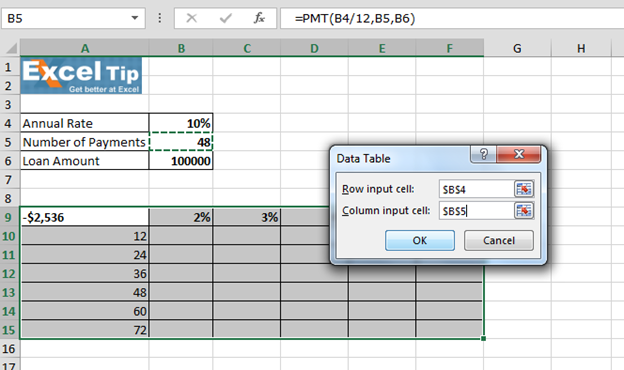The image size is (624, 370).
Task: Click the 3% header cell in row 9
Action: tap(247, 217)
